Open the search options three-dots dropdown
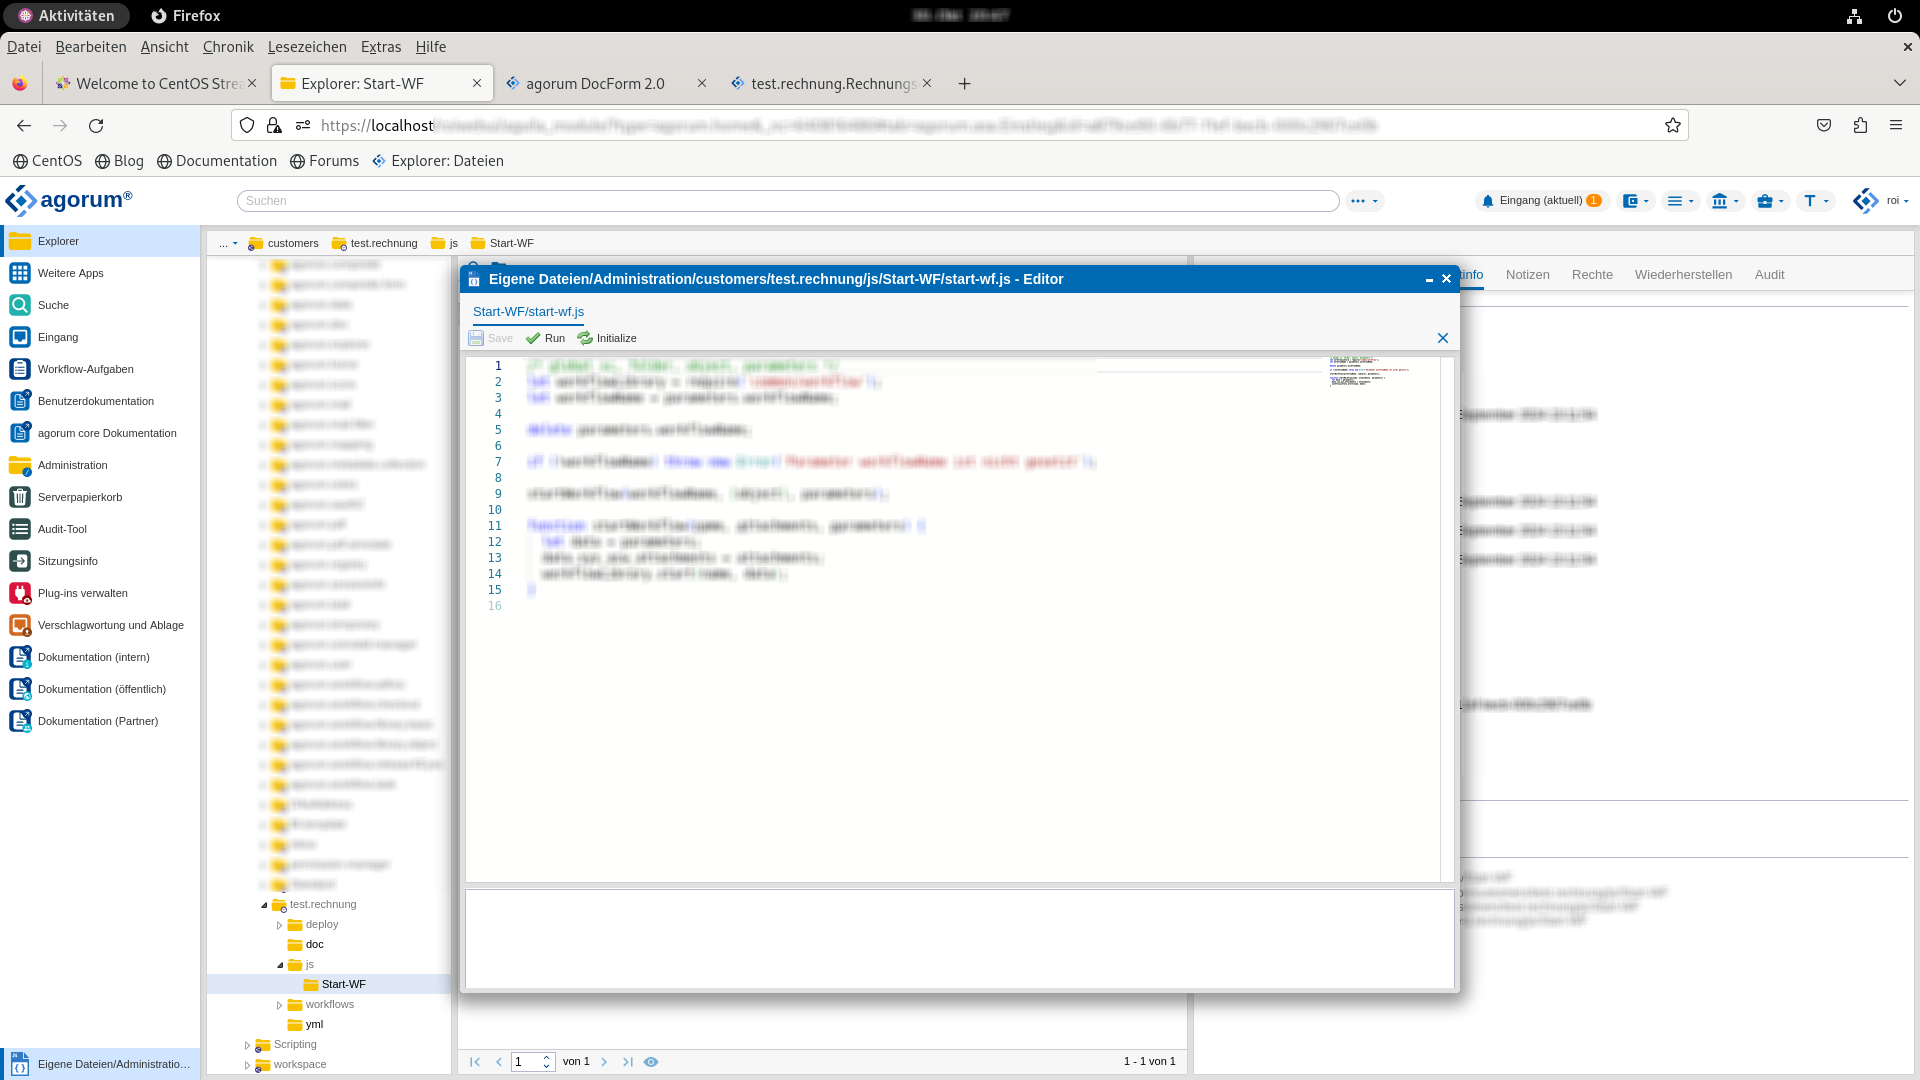Screen dimensions: 1920x1080 pos(1364,201)
